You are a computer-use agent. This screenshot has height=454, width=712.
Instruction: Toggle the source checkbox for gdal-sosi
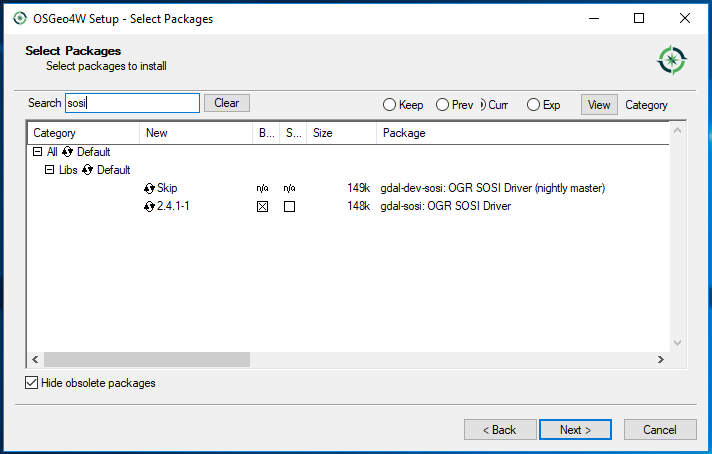pyautogui.click(x=289, y=207)
